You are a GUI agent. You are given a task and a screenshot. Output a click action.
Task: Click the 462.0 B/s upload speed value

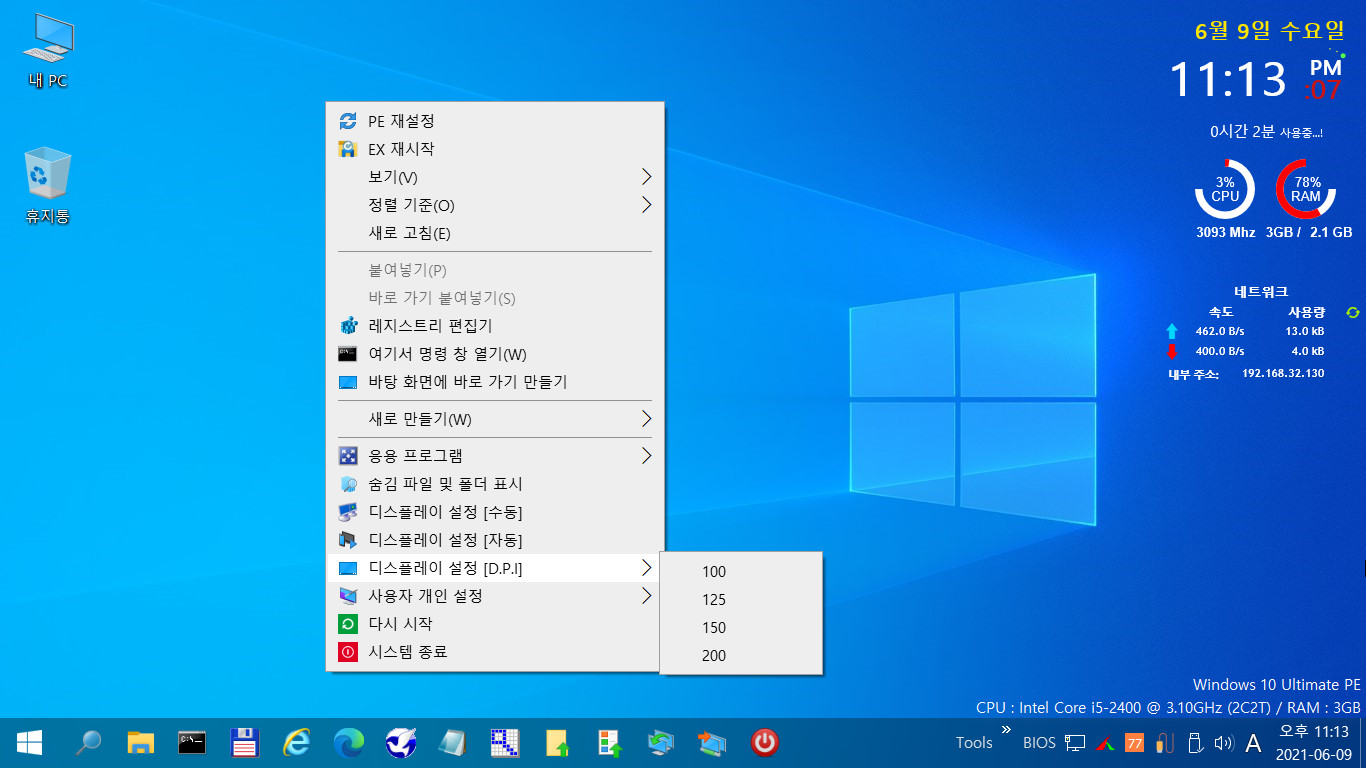point(1220,331)
